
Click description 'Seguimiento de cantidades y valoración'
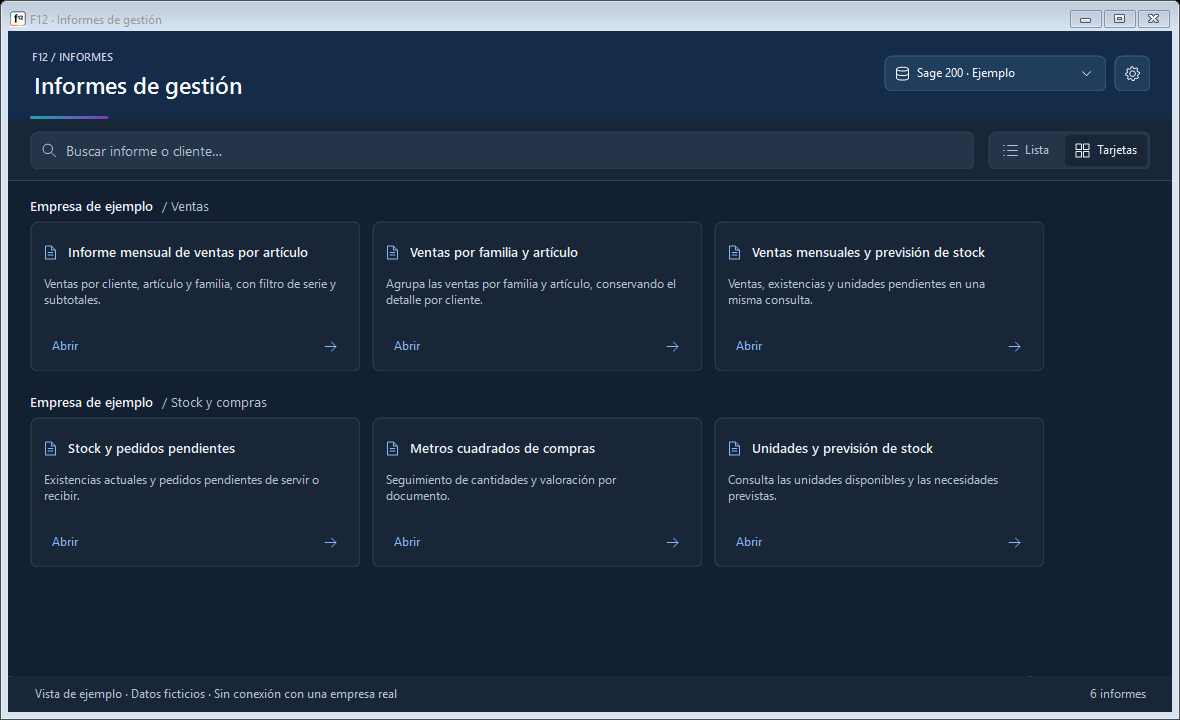tap(501, 488)
